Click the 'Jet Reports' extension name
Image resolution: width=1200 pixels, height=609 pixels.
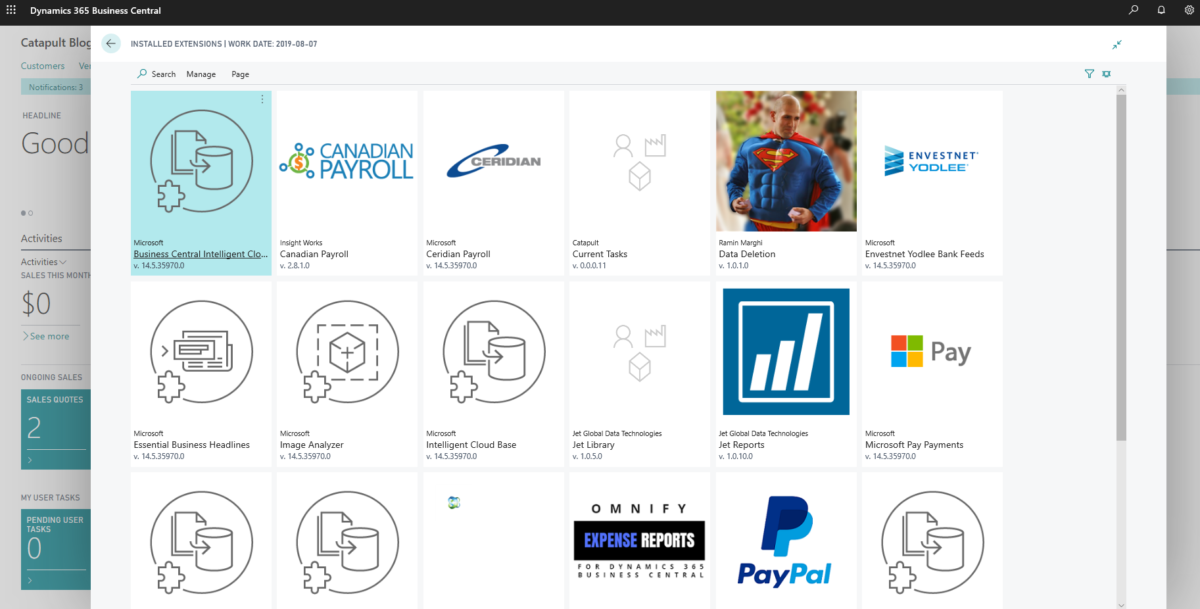tap(741, 445)
